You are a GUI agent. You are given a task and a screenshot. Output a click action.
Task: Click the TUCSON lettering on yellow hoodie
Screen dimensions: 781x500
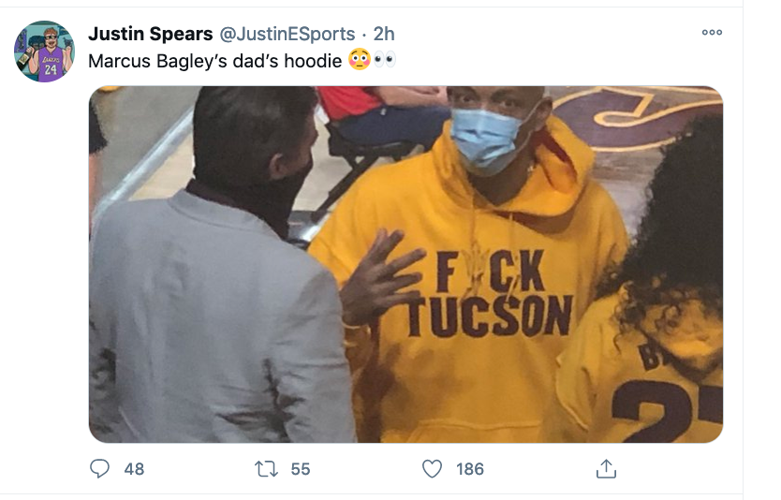(x=489, y=315)
